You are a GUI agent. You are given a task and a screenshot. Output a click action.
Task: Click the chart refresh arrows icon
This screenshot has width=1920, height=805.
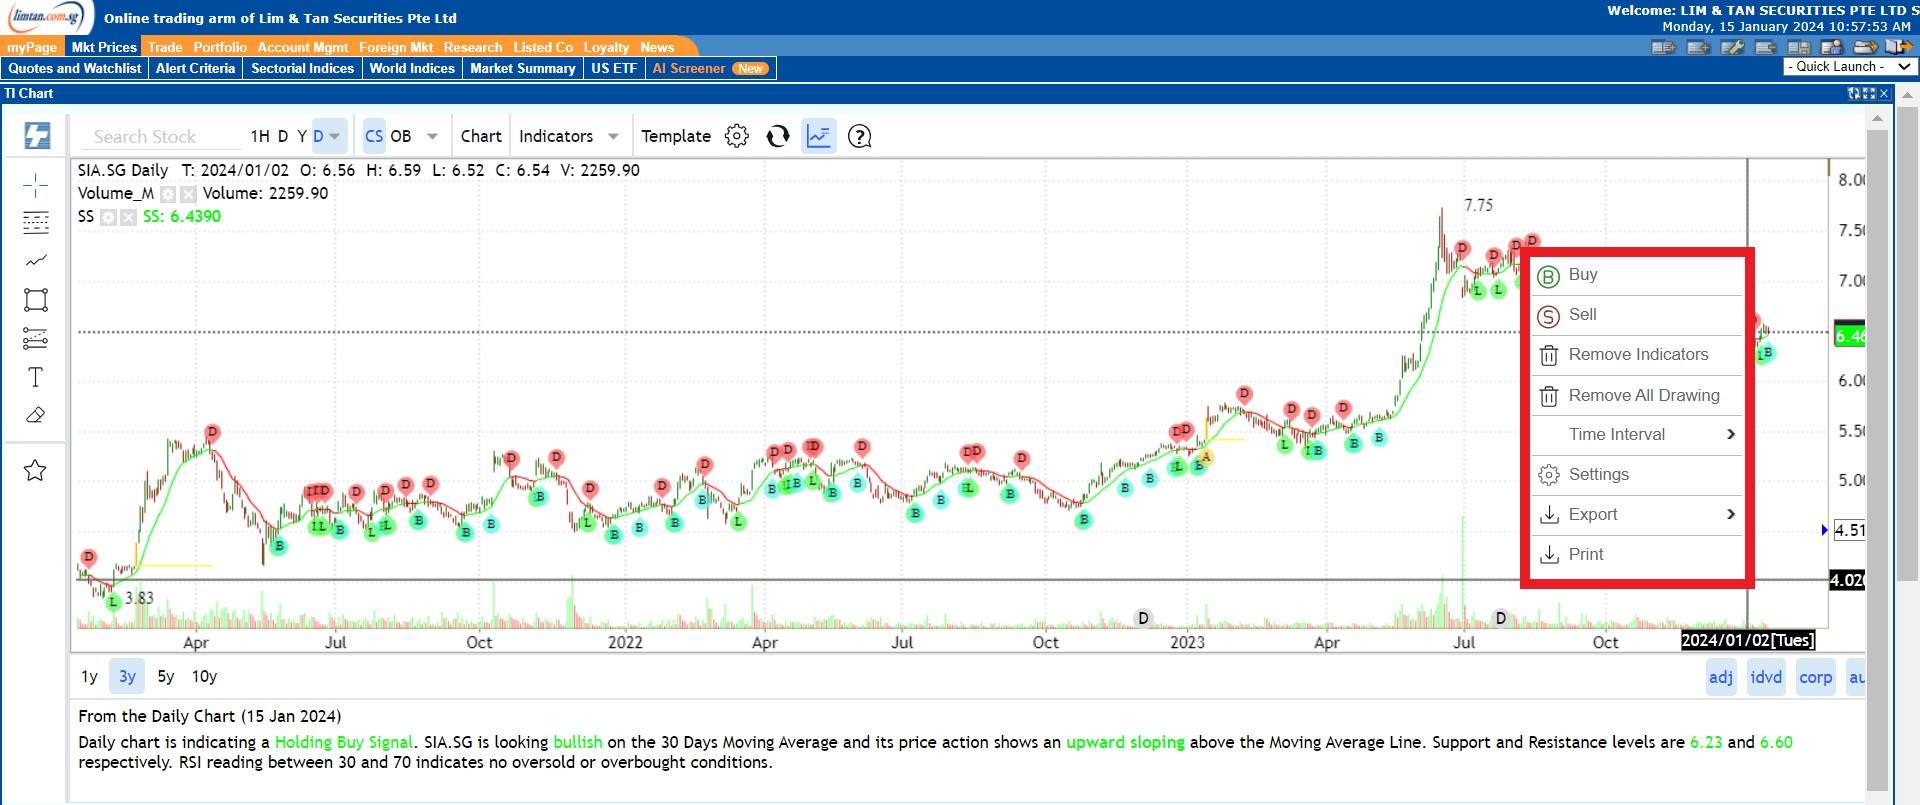point(778,136)
